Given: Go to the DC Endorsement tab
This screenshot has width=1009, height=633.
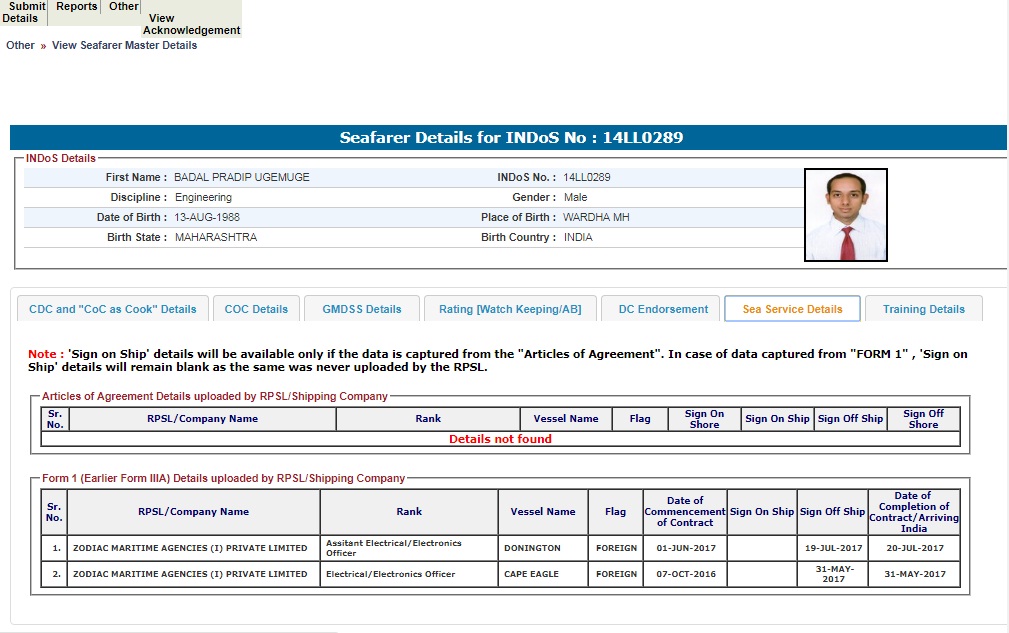Looking at the screenshot, I should (663, 309).
